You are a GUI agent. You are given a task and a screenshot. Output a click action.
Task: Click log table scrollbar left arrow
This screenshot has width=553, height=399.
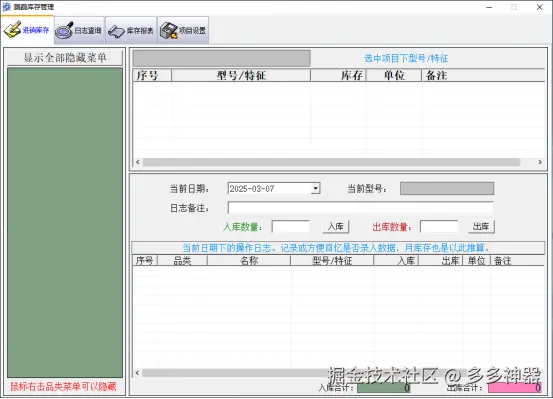pos(138,373)
